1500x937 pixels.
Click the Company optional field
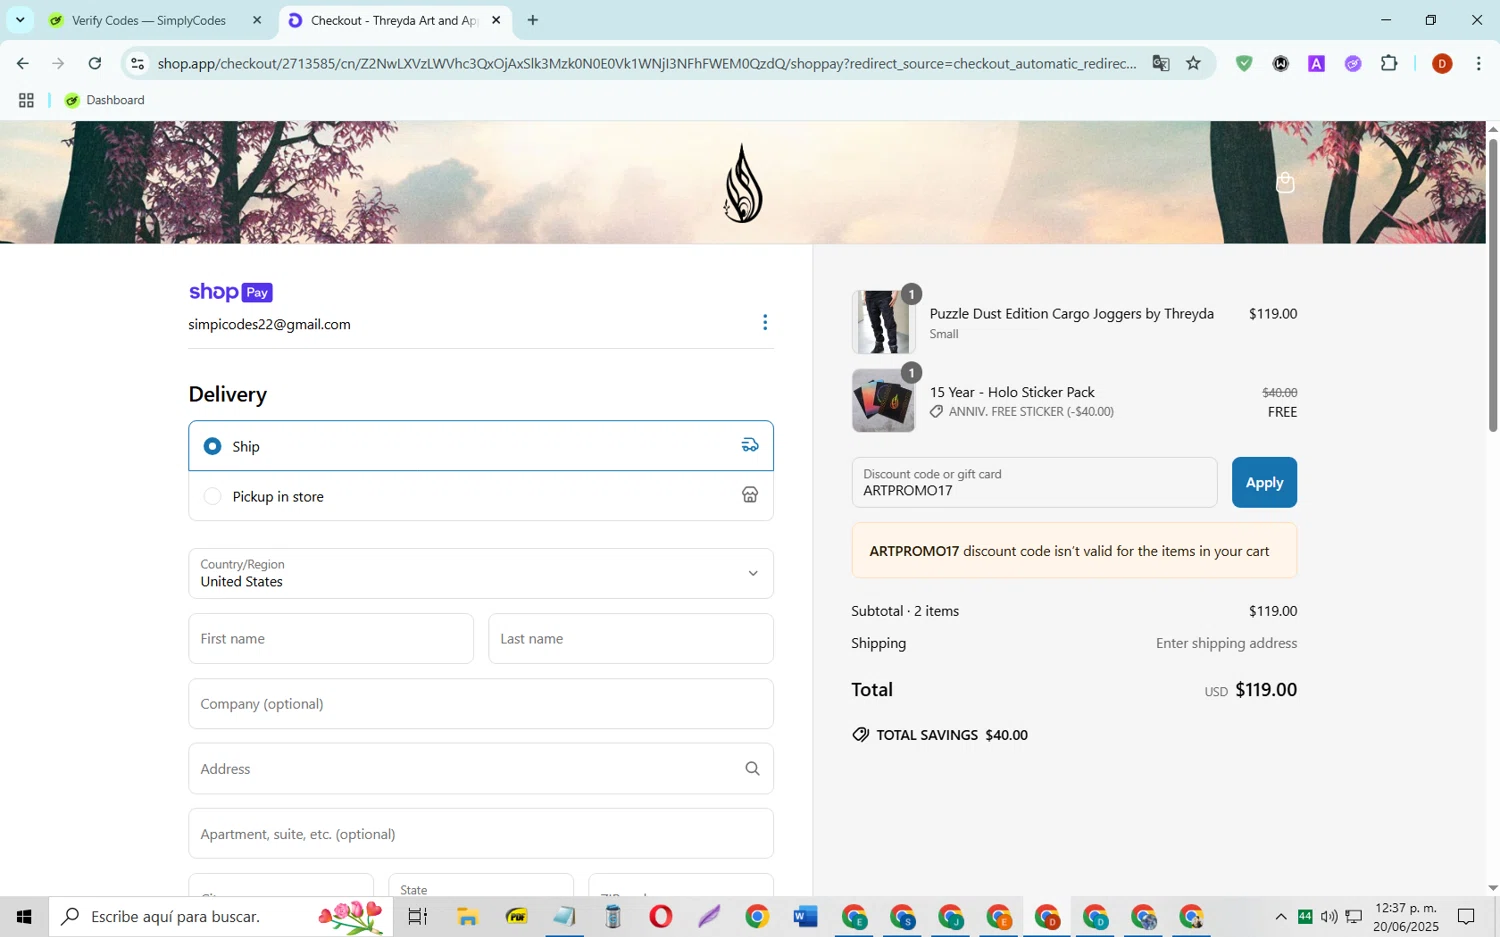coord(481,704)
